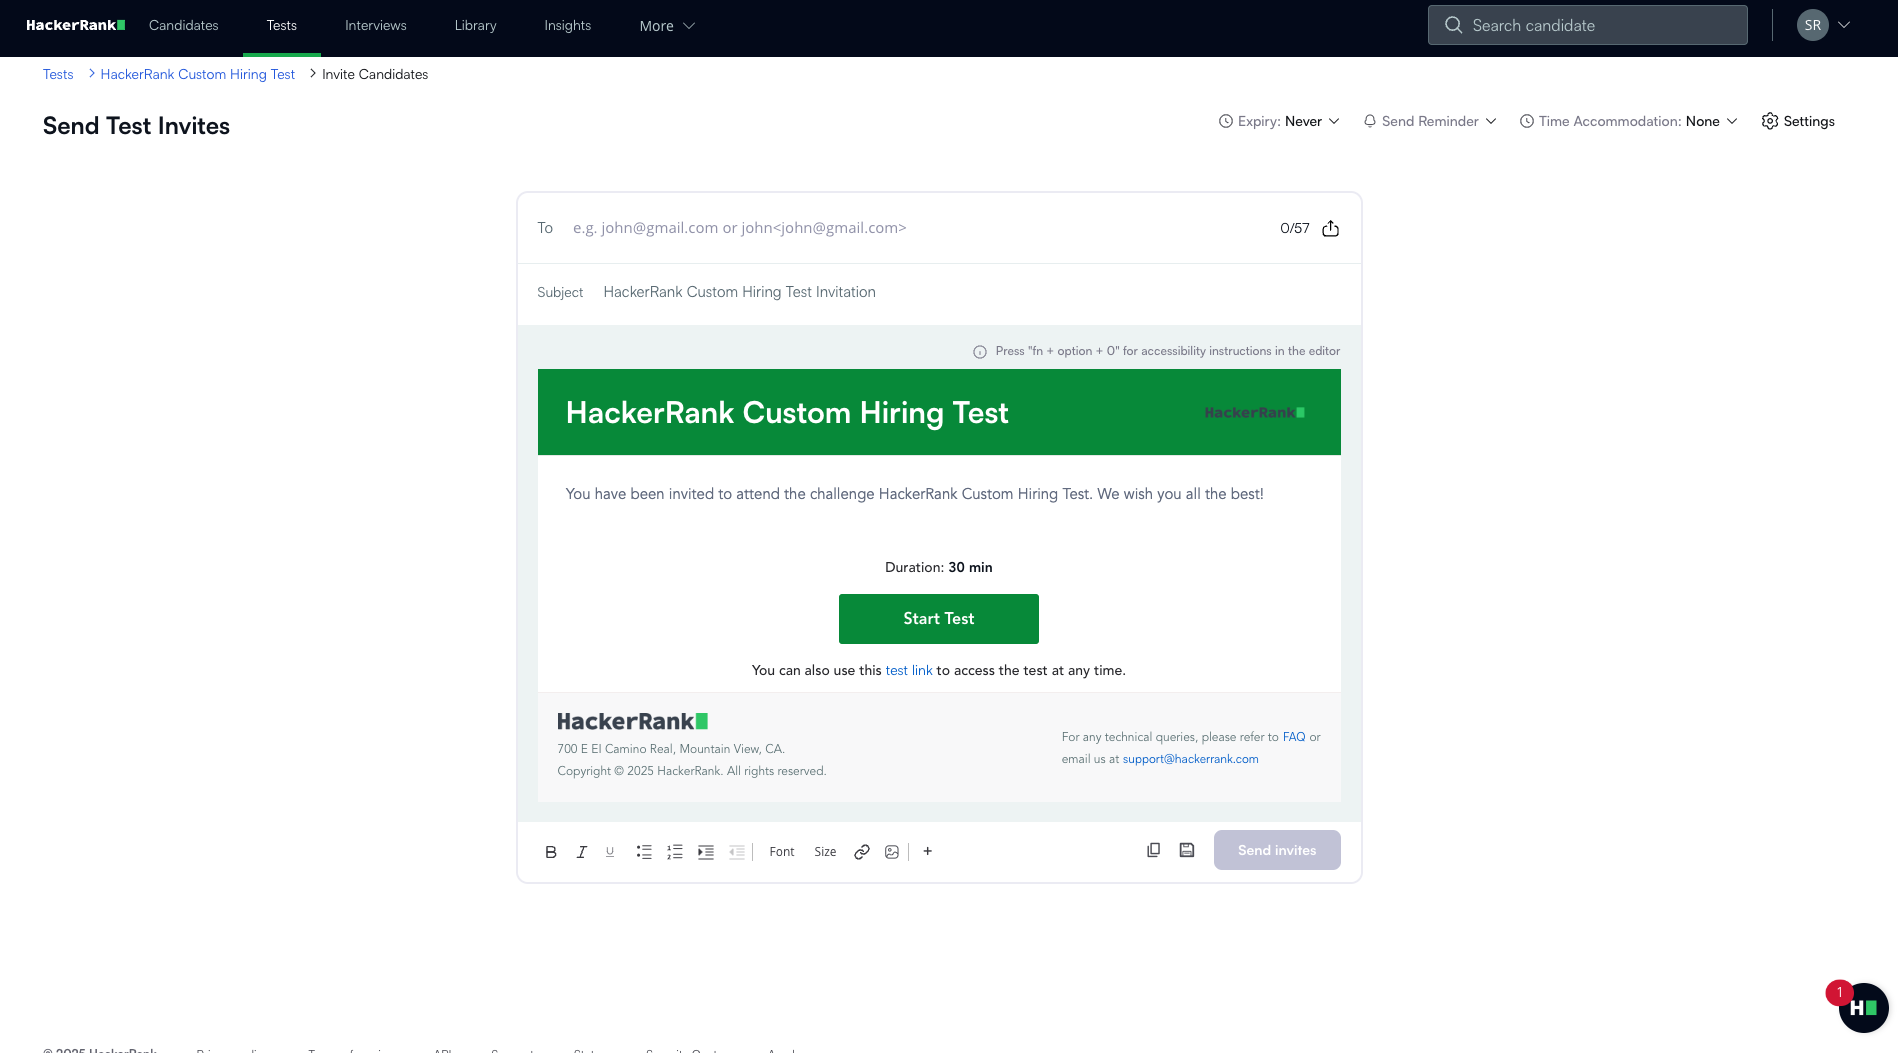Focus the Search candidate box
The image size is (1898, 1053).
[1588, 25]
